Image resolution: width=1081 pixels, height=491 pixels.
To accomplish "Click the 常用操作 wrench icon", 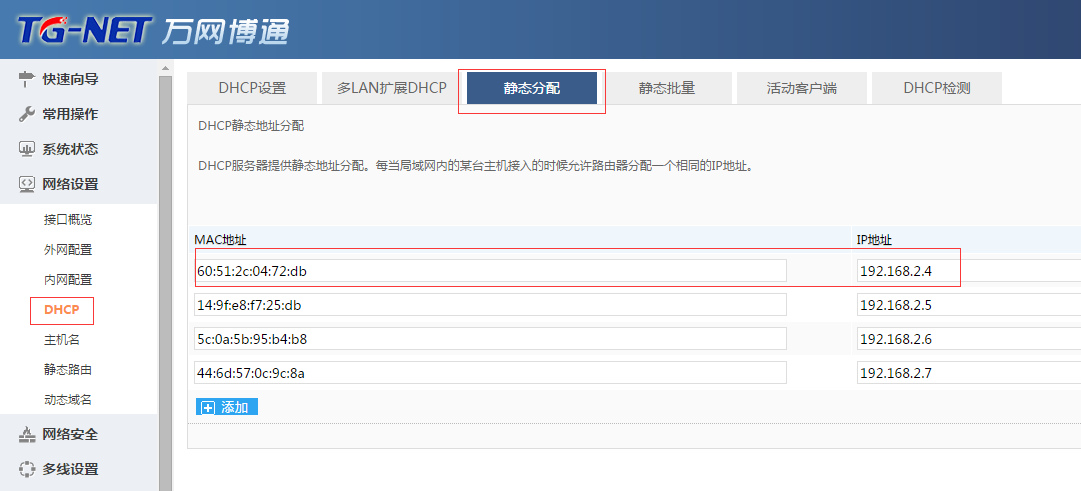I will pos(27,114).
